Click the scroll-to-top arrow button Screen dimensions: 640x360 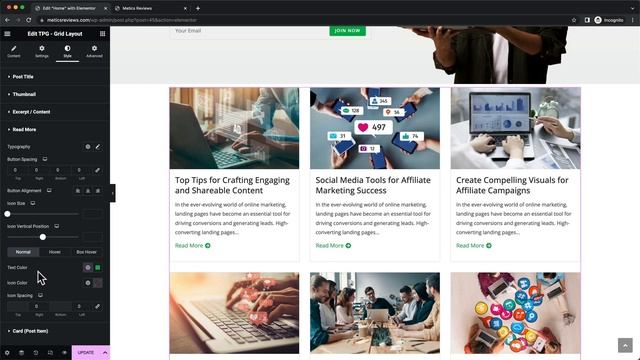tap(625, 345)
